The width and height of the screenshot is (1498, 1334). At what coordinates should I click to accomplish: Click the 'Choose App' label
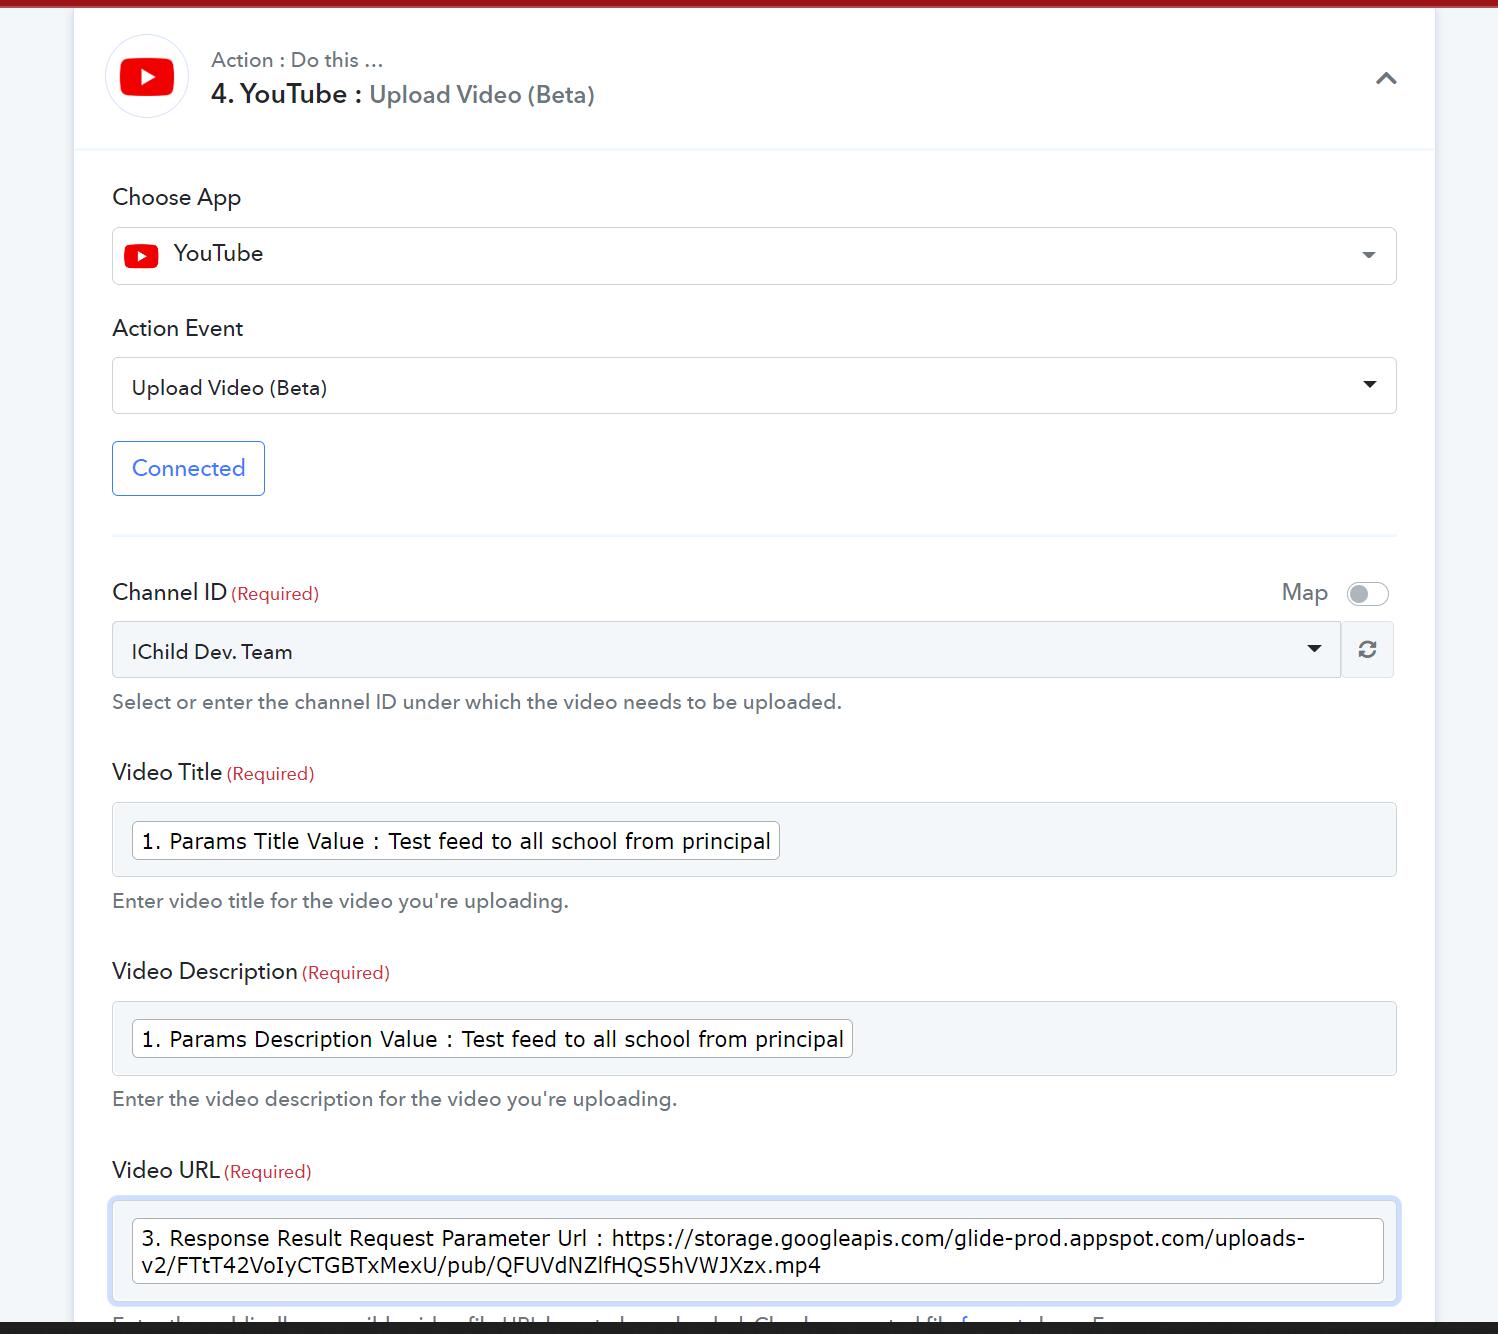(177, 197)
